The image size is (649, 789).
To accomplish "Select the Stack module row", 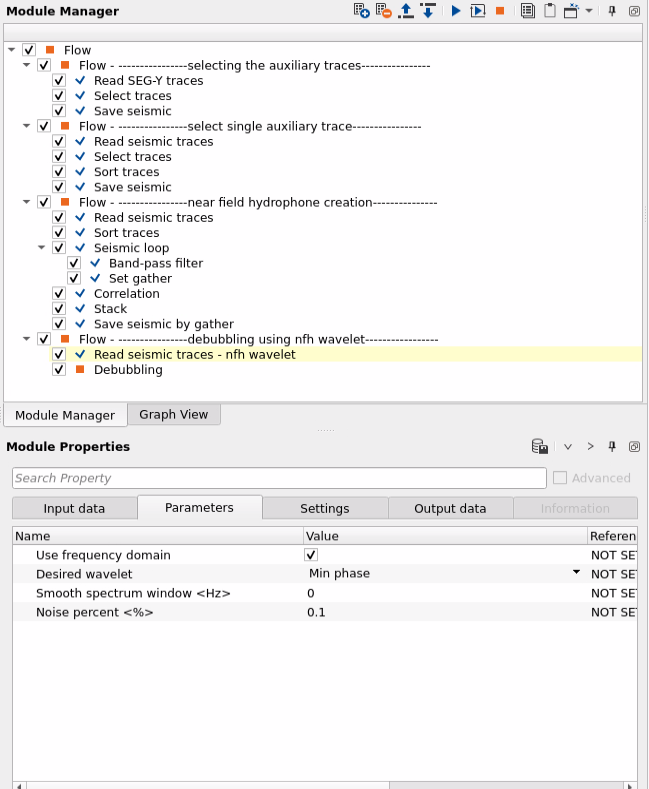I will (111, 308).
